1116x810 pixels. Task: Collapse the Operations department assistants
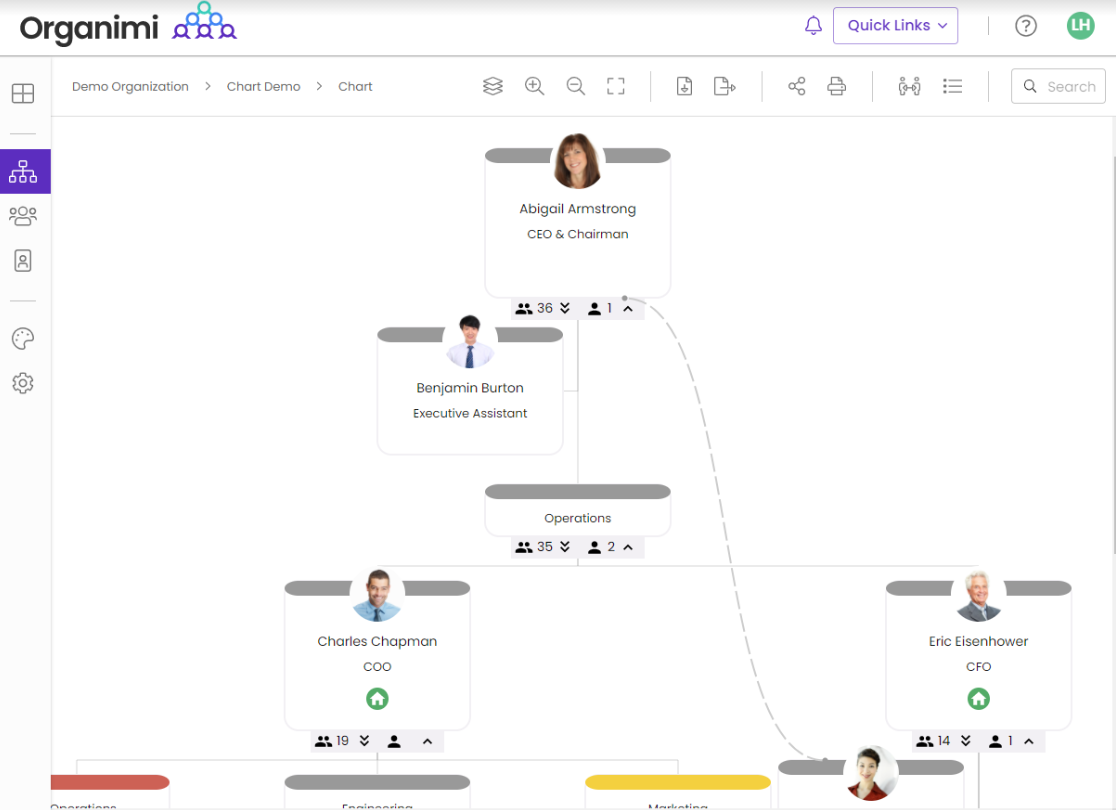pyautogui.click(x=628, y=547)
